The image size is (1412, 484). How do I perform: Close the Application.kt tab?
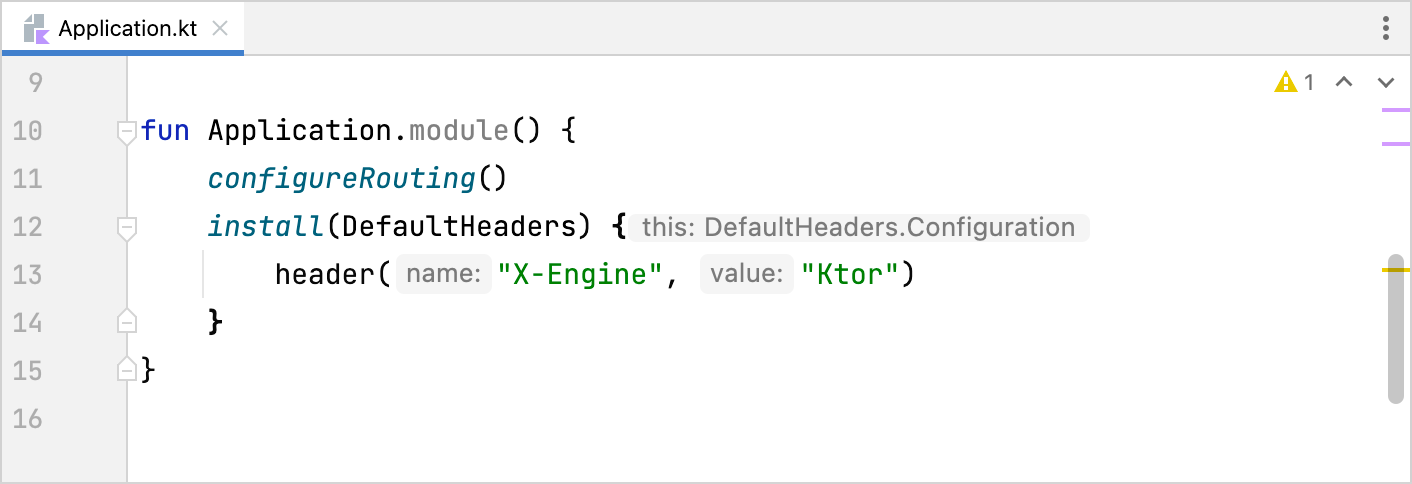[222, 28]
